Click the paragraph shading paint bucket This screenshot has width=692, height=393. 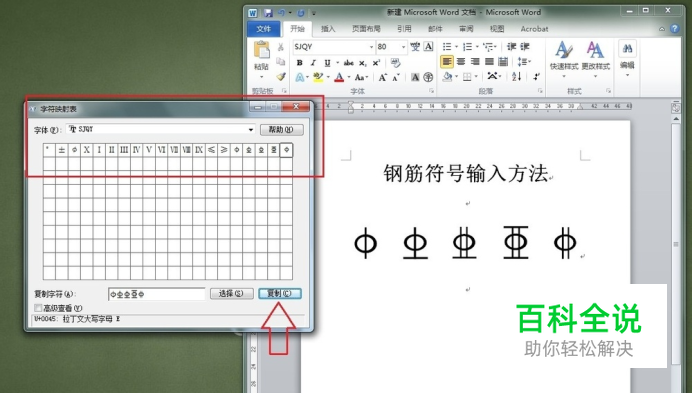pyautogui.click(x=447, y=77)
